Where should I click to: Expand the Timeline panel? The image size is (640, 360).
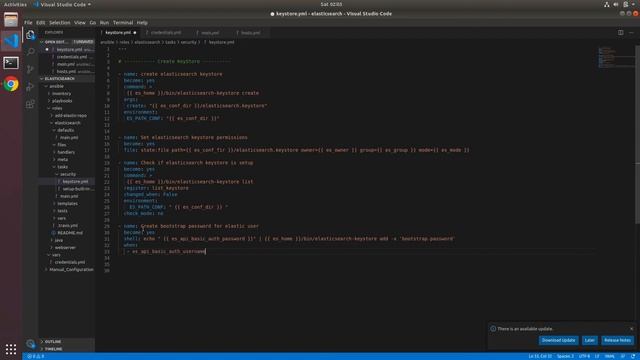pyautogui.click(x=67, y=349)
